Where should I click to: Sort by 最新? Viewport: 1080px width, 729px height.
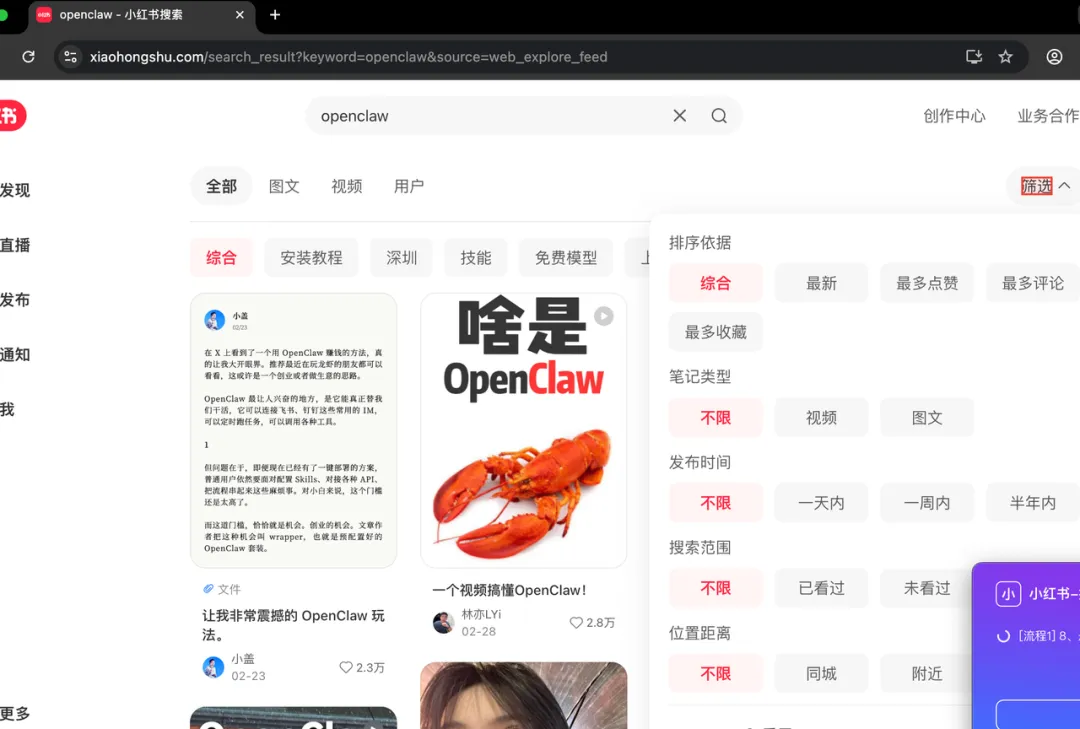(x=822, y=283)
